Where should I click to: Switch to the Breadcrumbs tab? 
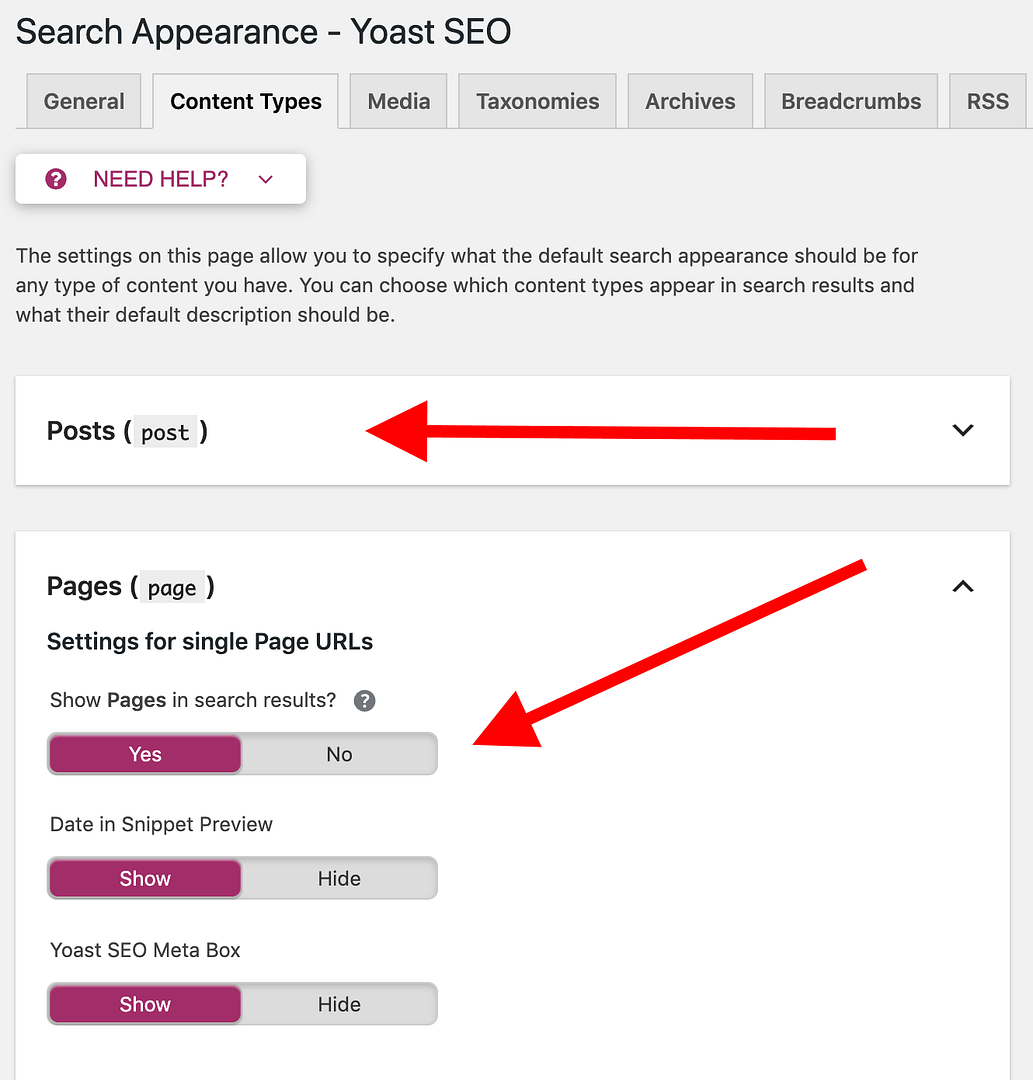pyautogui.click(x=851, y=101)
